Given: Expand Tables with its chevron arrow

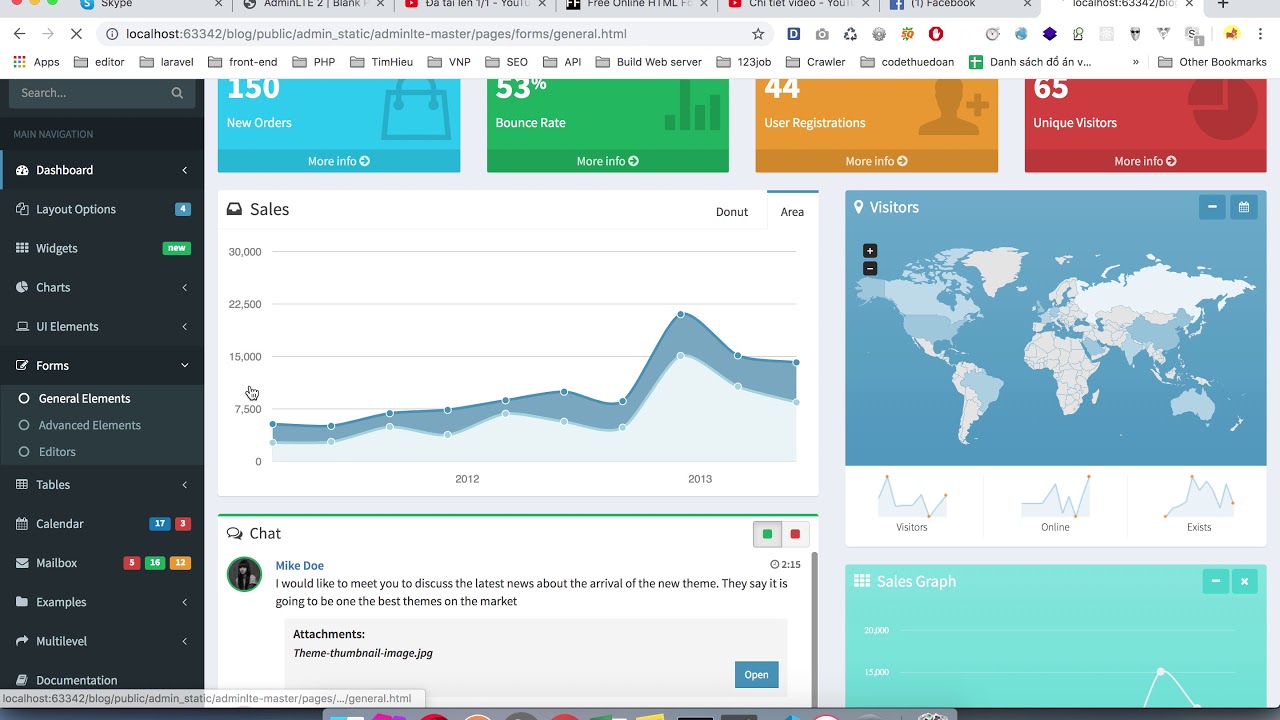Looking at the screenshot, I should 184,485.
